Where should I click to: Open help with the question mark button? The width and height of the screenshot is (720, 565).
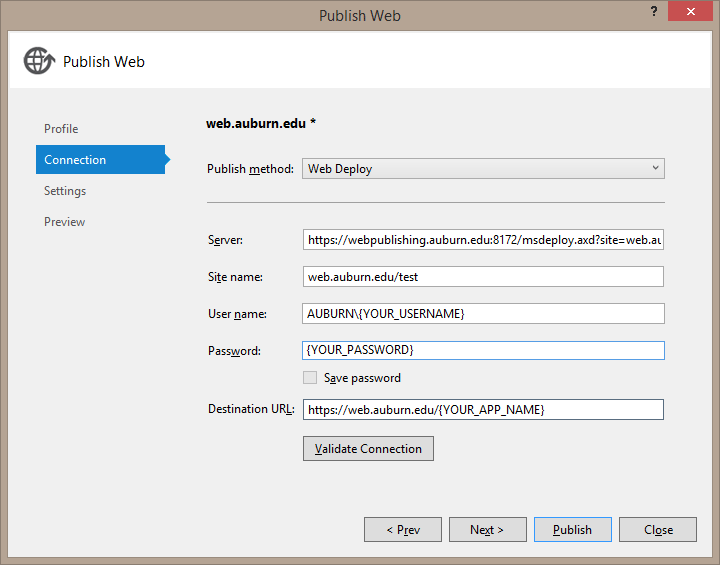point(654,12)
